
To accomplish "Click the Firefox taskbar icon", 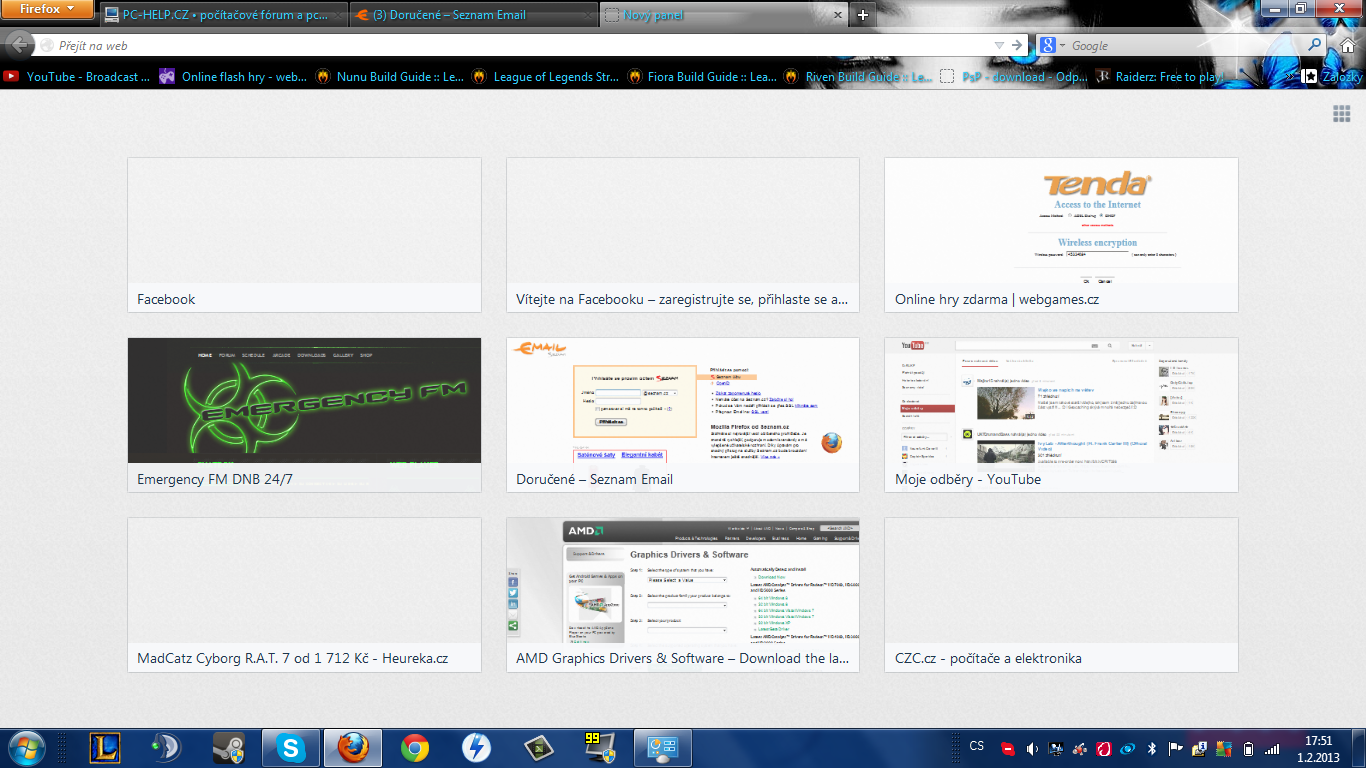I will pyautogui.click(x=353, y=748).
